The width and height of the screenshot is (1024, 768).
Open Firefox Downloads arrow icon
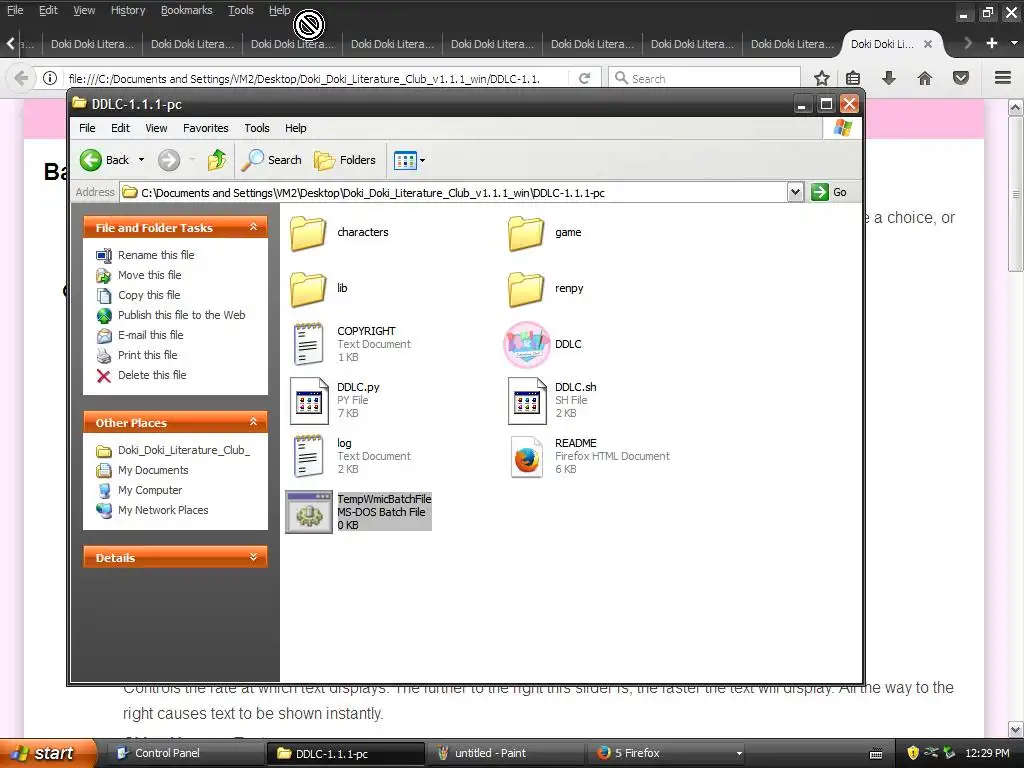click(x=888, y=78)
